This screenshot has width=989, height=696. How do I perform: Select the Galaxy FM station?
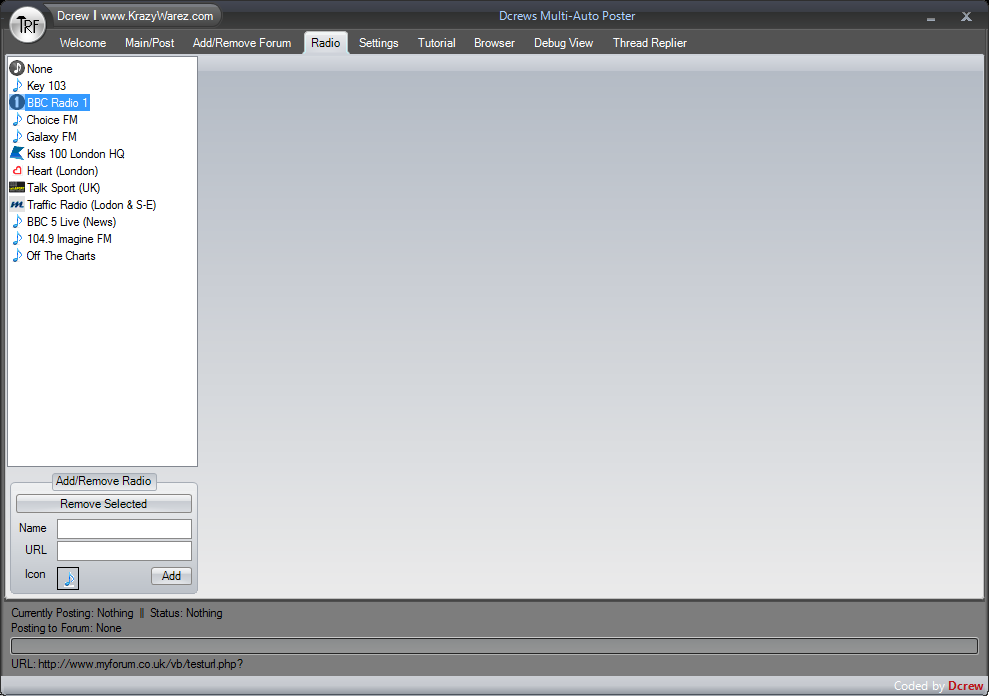click(51, 137)
